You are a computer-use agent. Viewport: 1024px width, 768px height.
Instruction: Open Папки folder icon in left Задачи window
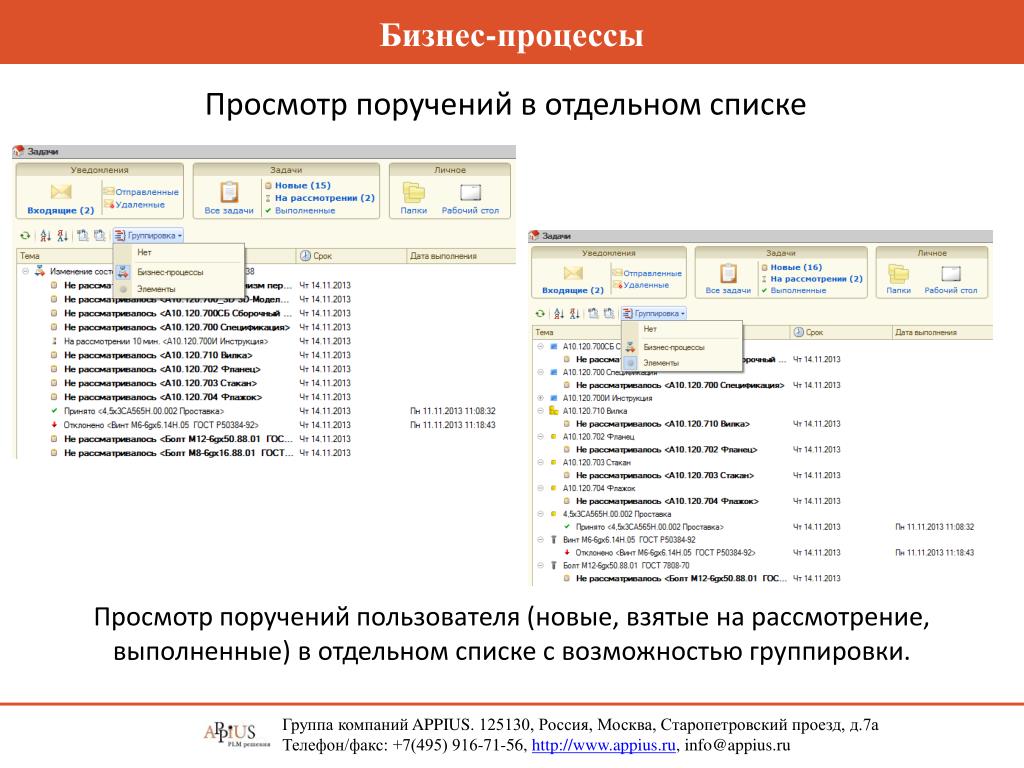pyautogui.click(x=413, y=192)
